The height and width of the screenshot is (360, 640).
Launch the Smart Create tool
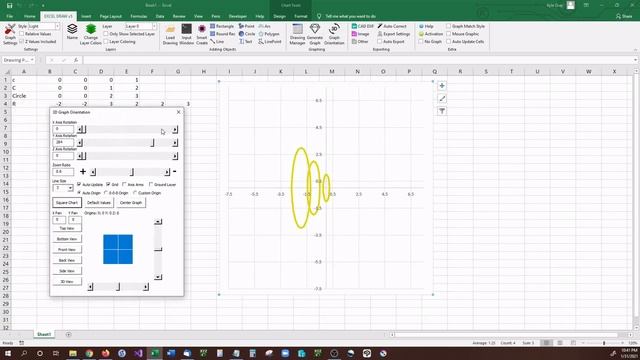tap(202, 34)
